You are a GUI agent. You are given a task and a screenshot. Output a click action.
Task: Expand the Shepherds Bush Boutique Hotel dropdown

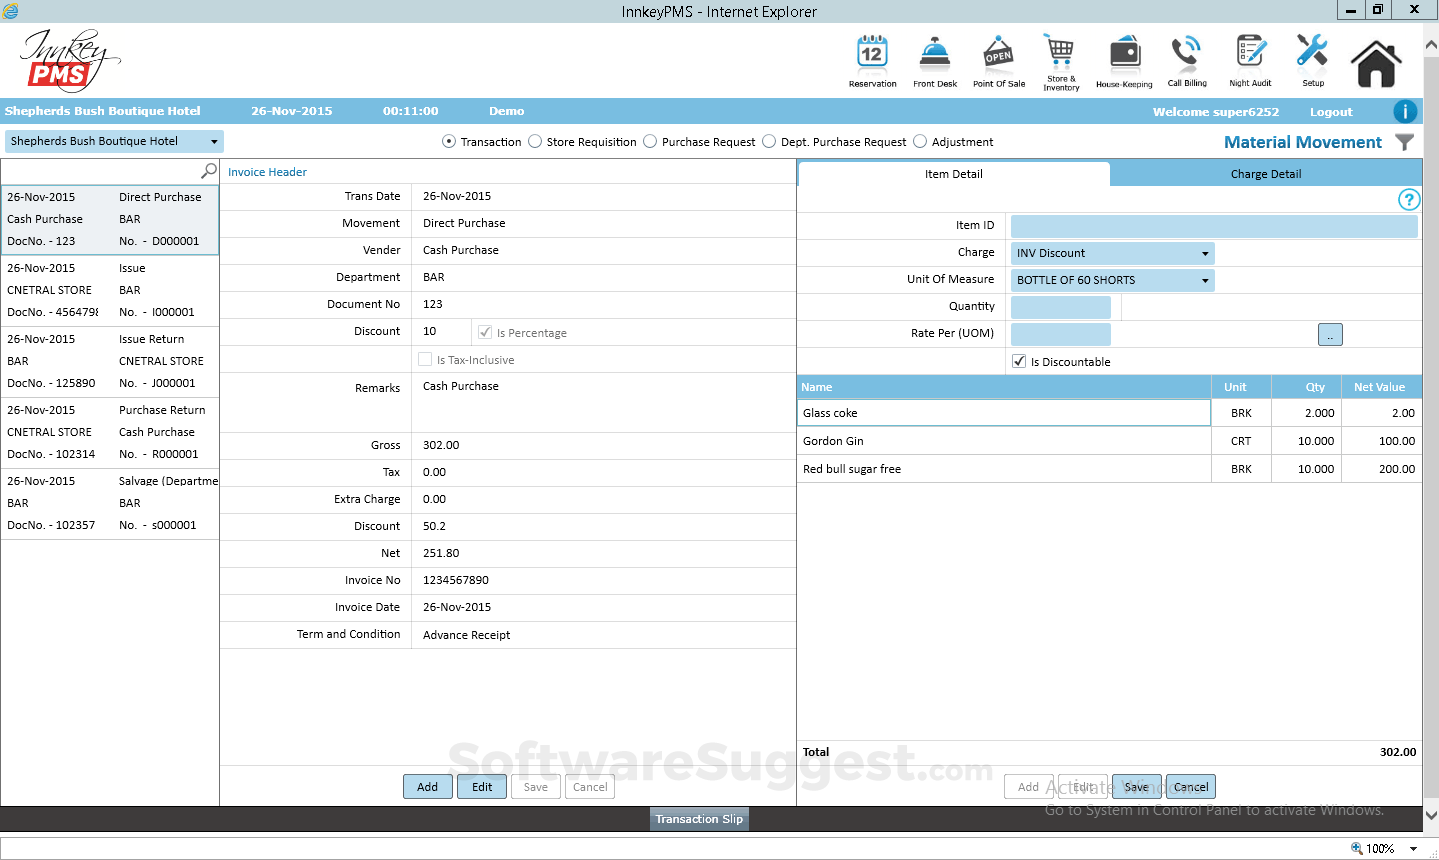tap(114, 141)
